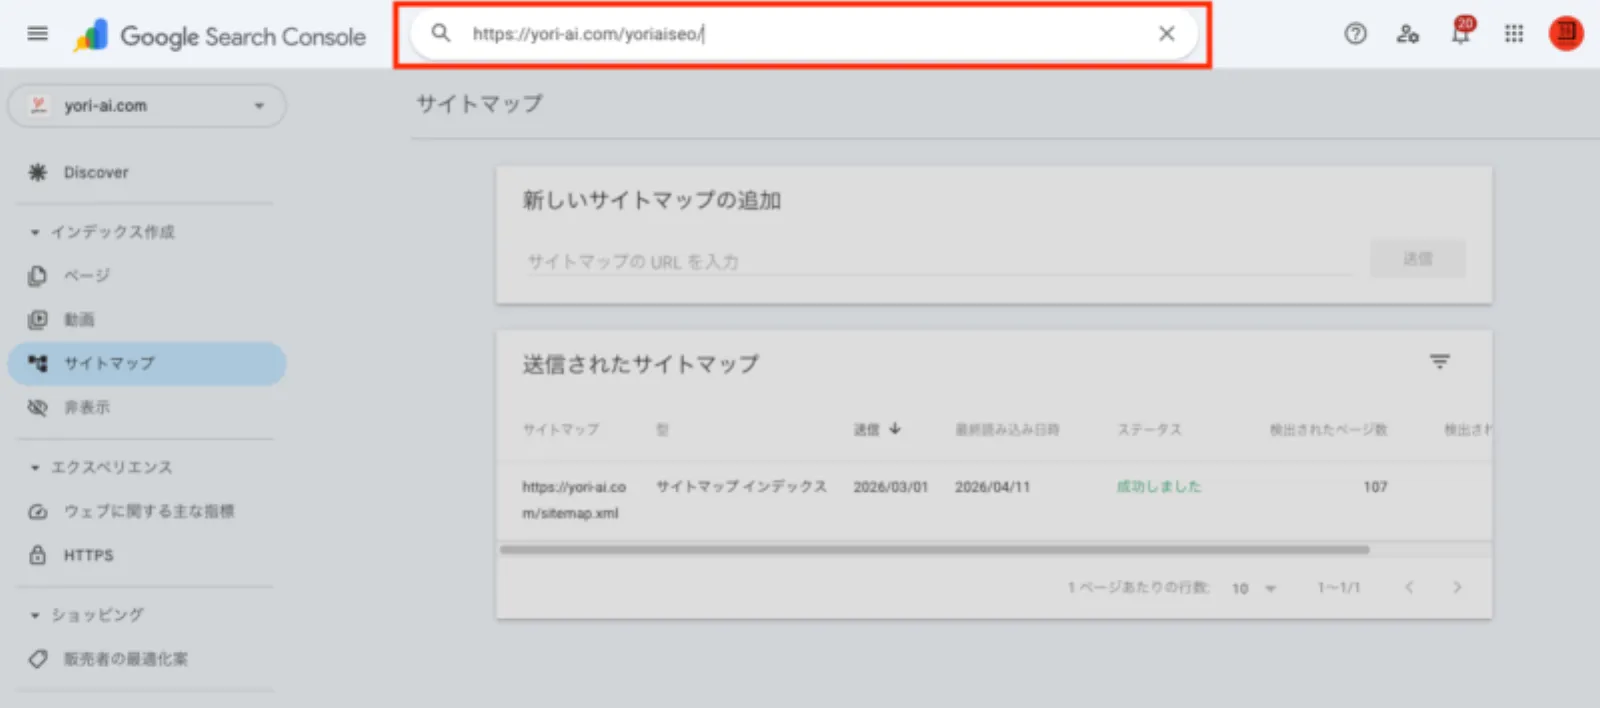
Task: Open the rows per page dropdown
Action: 1254,588
